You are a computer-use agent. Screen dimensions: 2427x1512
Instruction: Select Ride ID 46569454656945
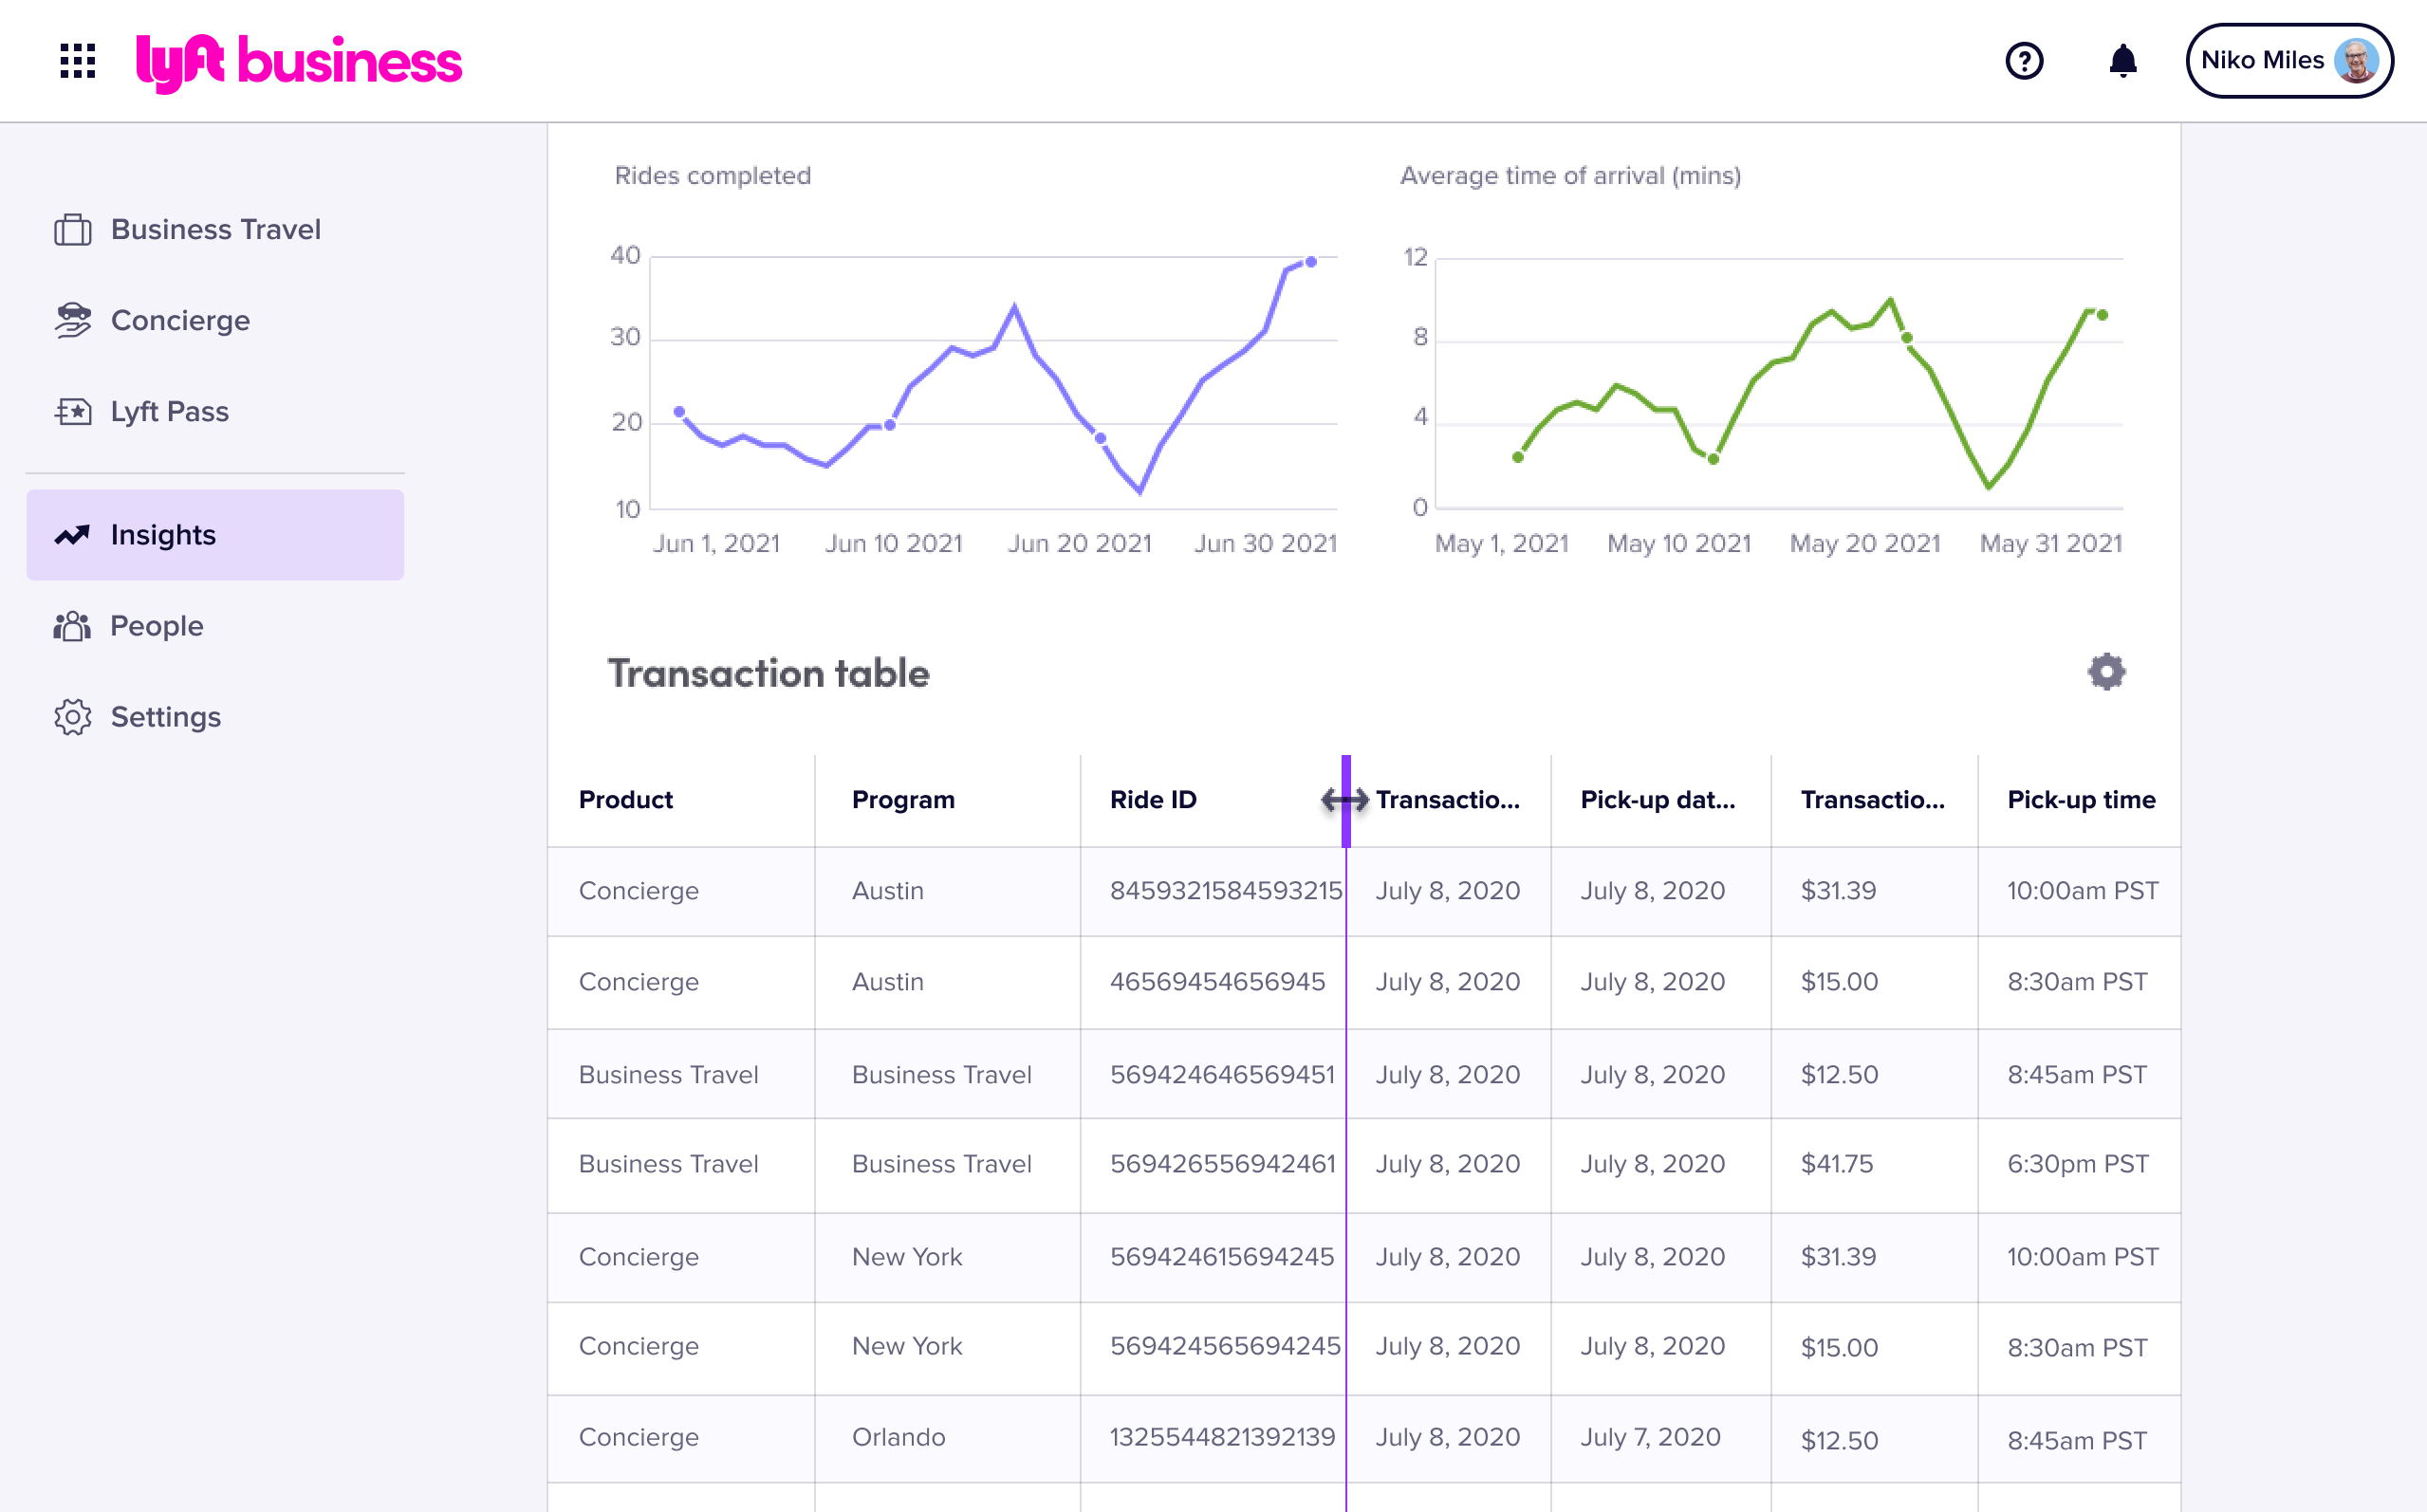(x=1217, y=982)
